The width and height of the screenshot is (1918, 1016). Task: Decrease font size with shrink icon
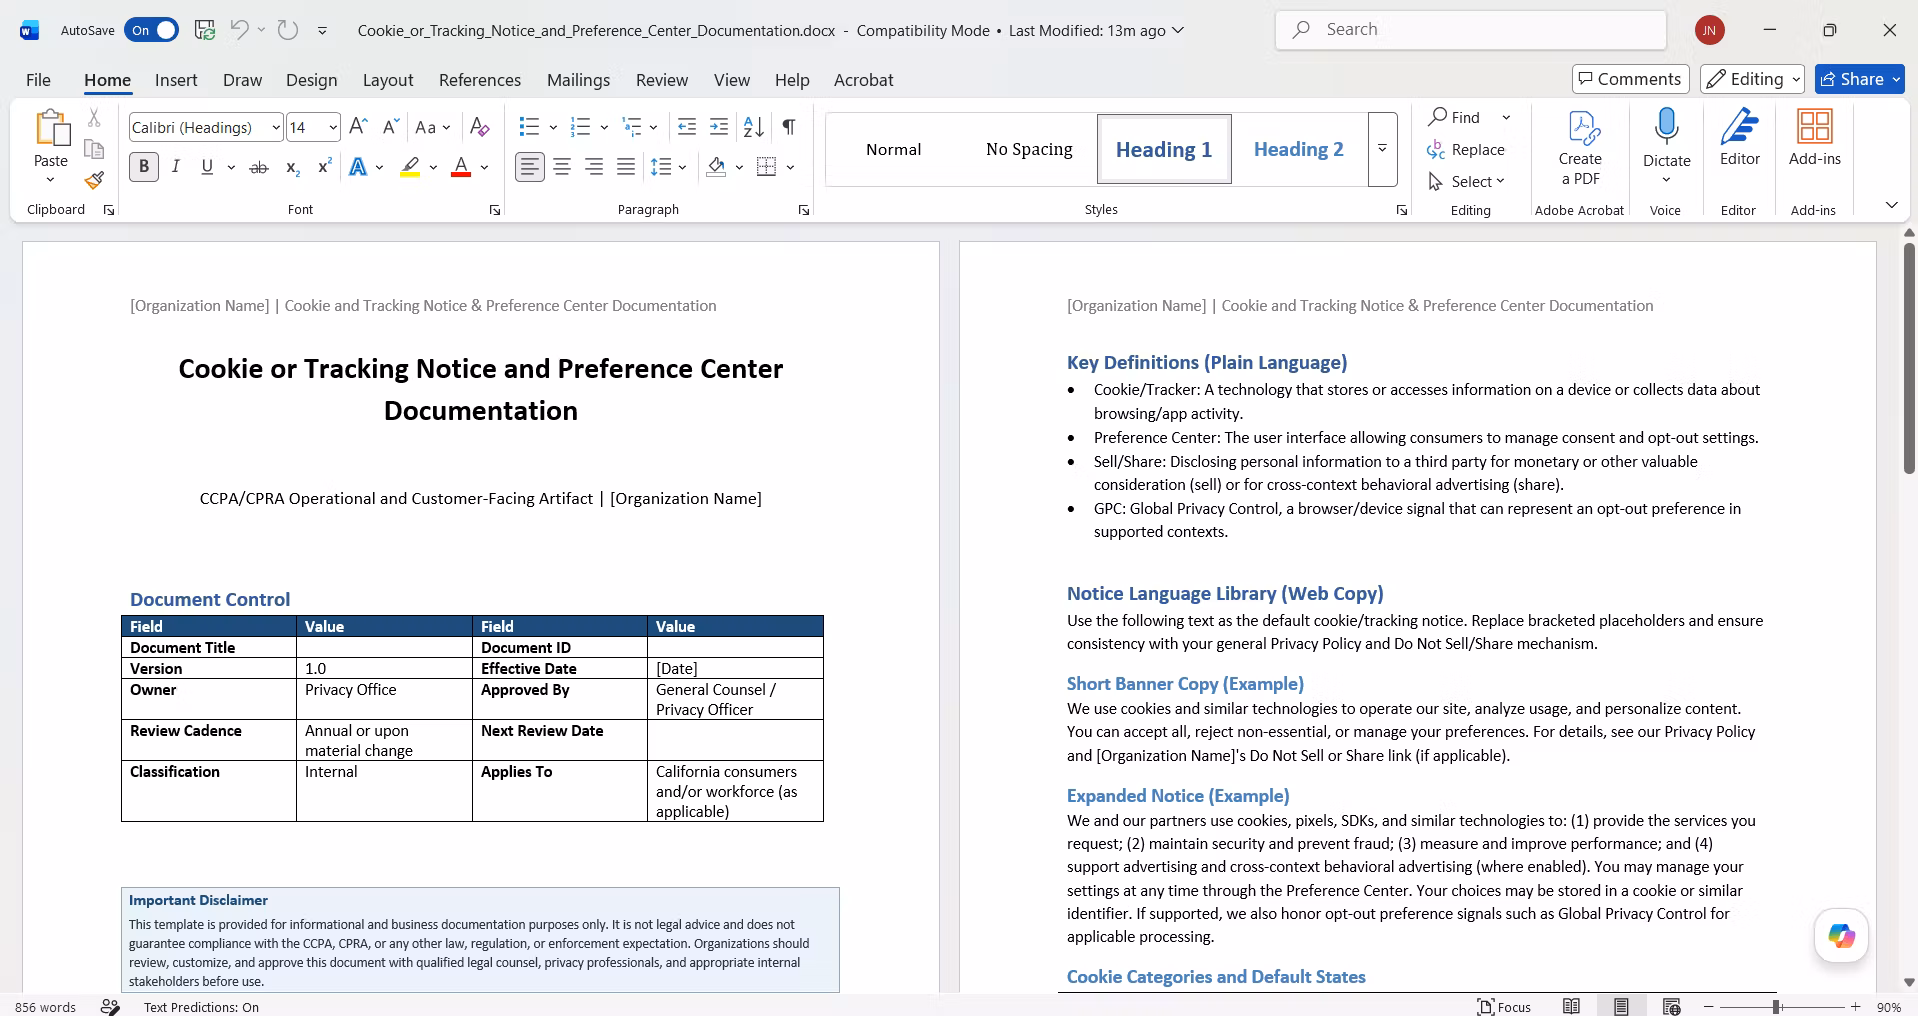click(390, 127)
